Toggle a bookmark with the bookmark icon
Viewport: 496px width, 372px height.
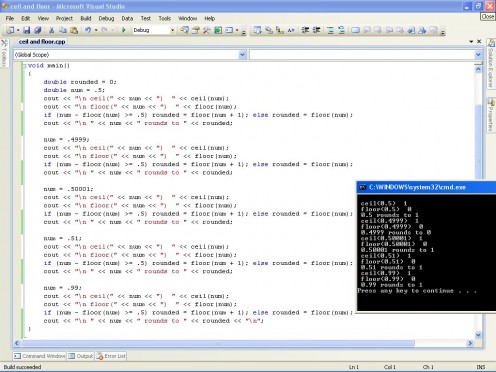point(355,30)
